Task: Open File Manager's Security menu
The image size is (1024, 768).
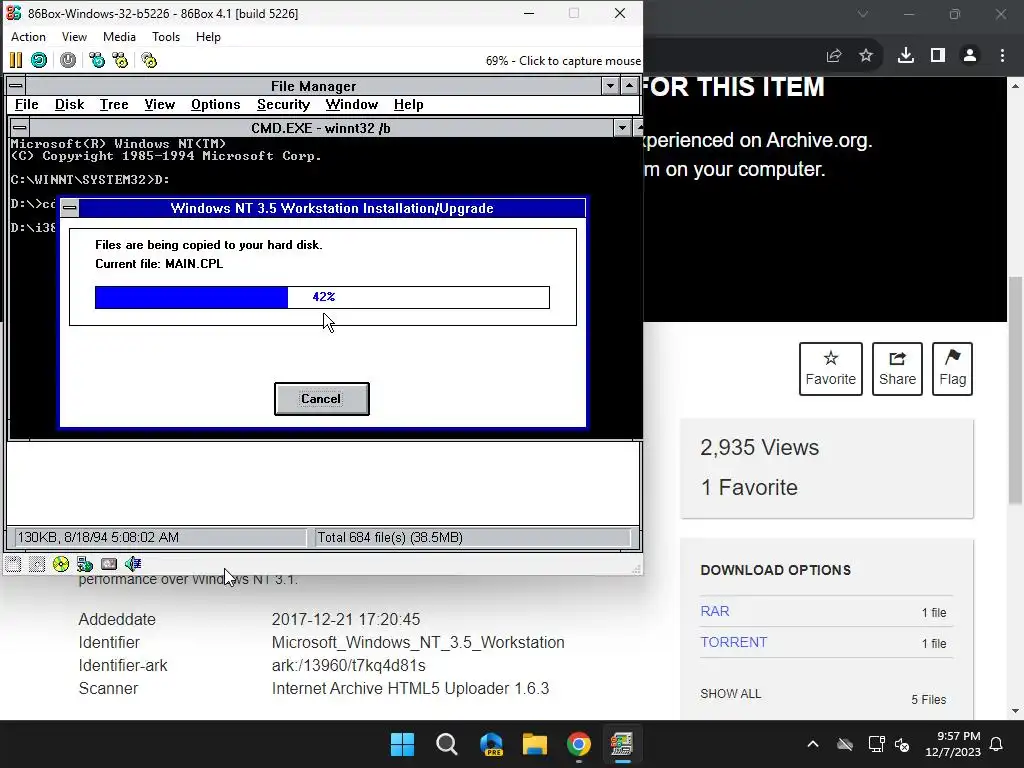Action: (283, 104)
